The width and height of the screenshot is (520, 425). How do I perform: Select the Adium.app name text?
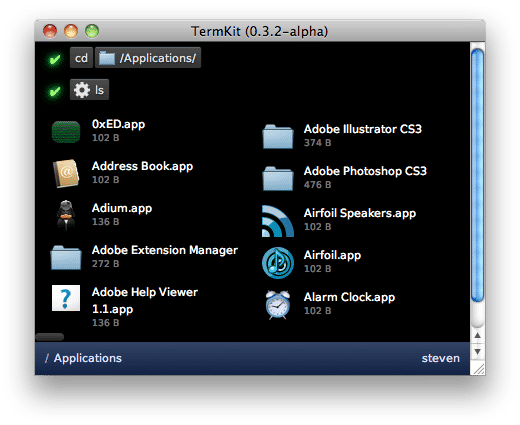122,208
